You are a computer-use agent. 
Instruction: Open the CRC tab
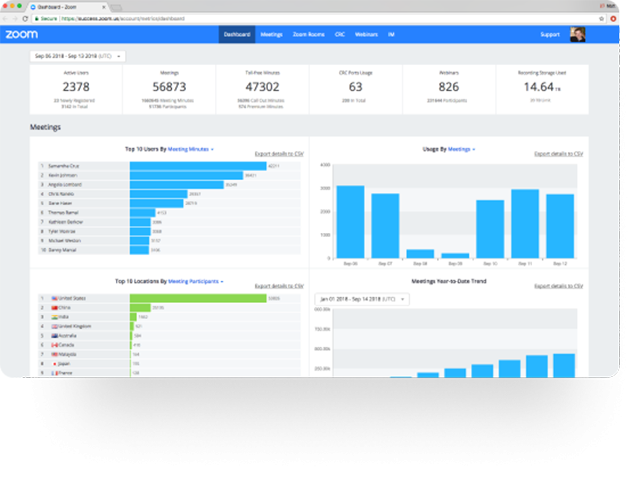tap(340, 34)
